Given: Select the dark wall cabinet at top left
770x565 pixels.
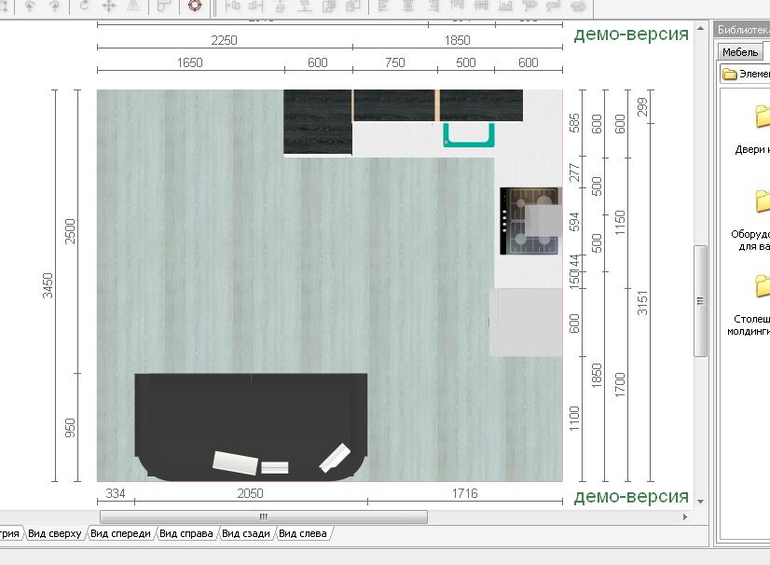Looking at the screenshot, I should 317,122.
